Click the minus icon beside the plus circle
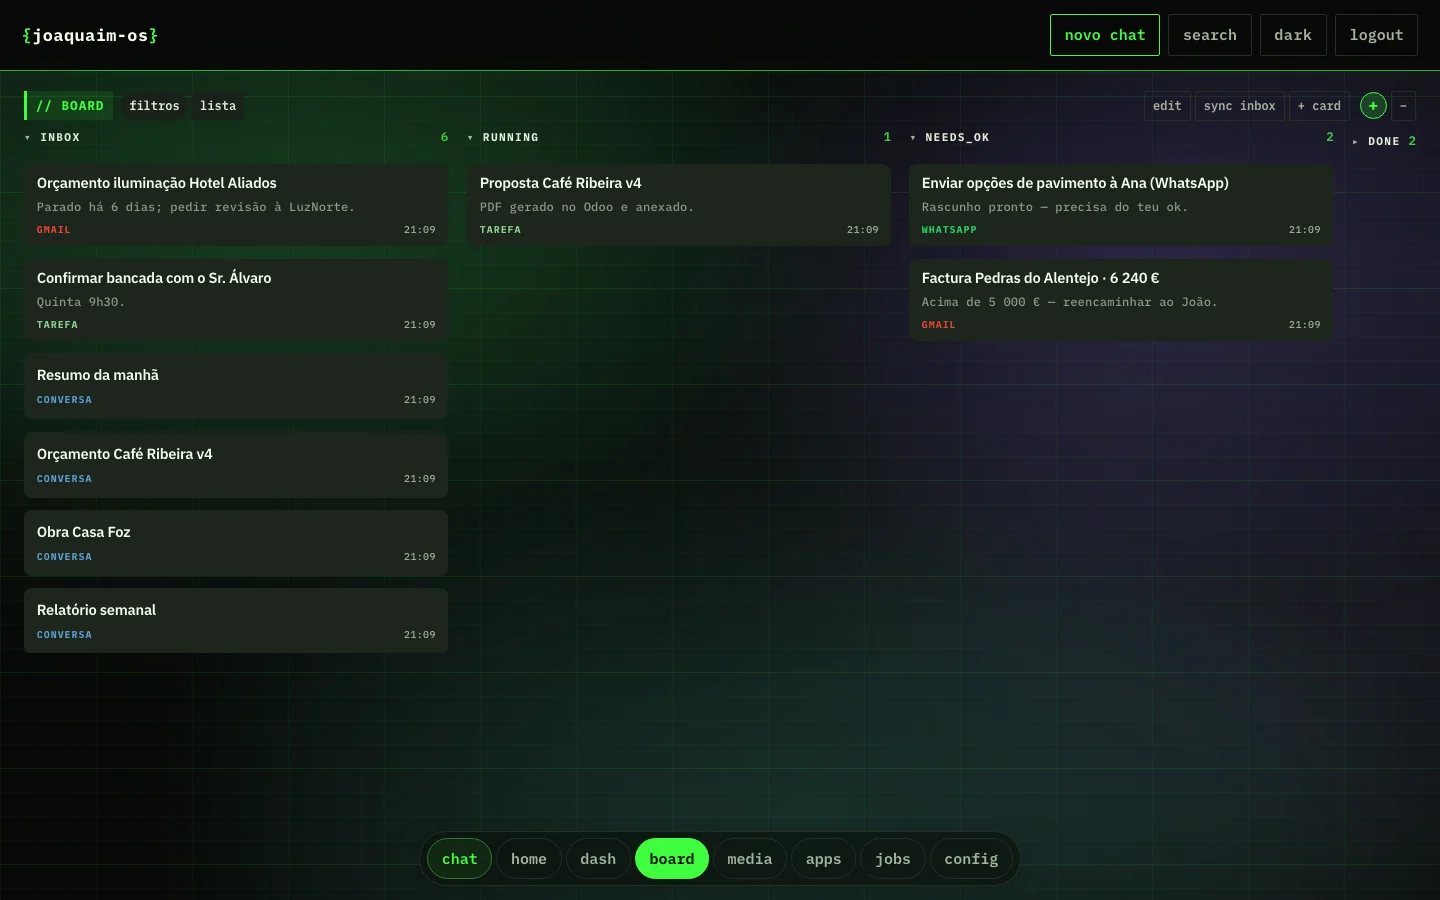Viewport: 1440px width, 900px height. tap(1403, 105)
